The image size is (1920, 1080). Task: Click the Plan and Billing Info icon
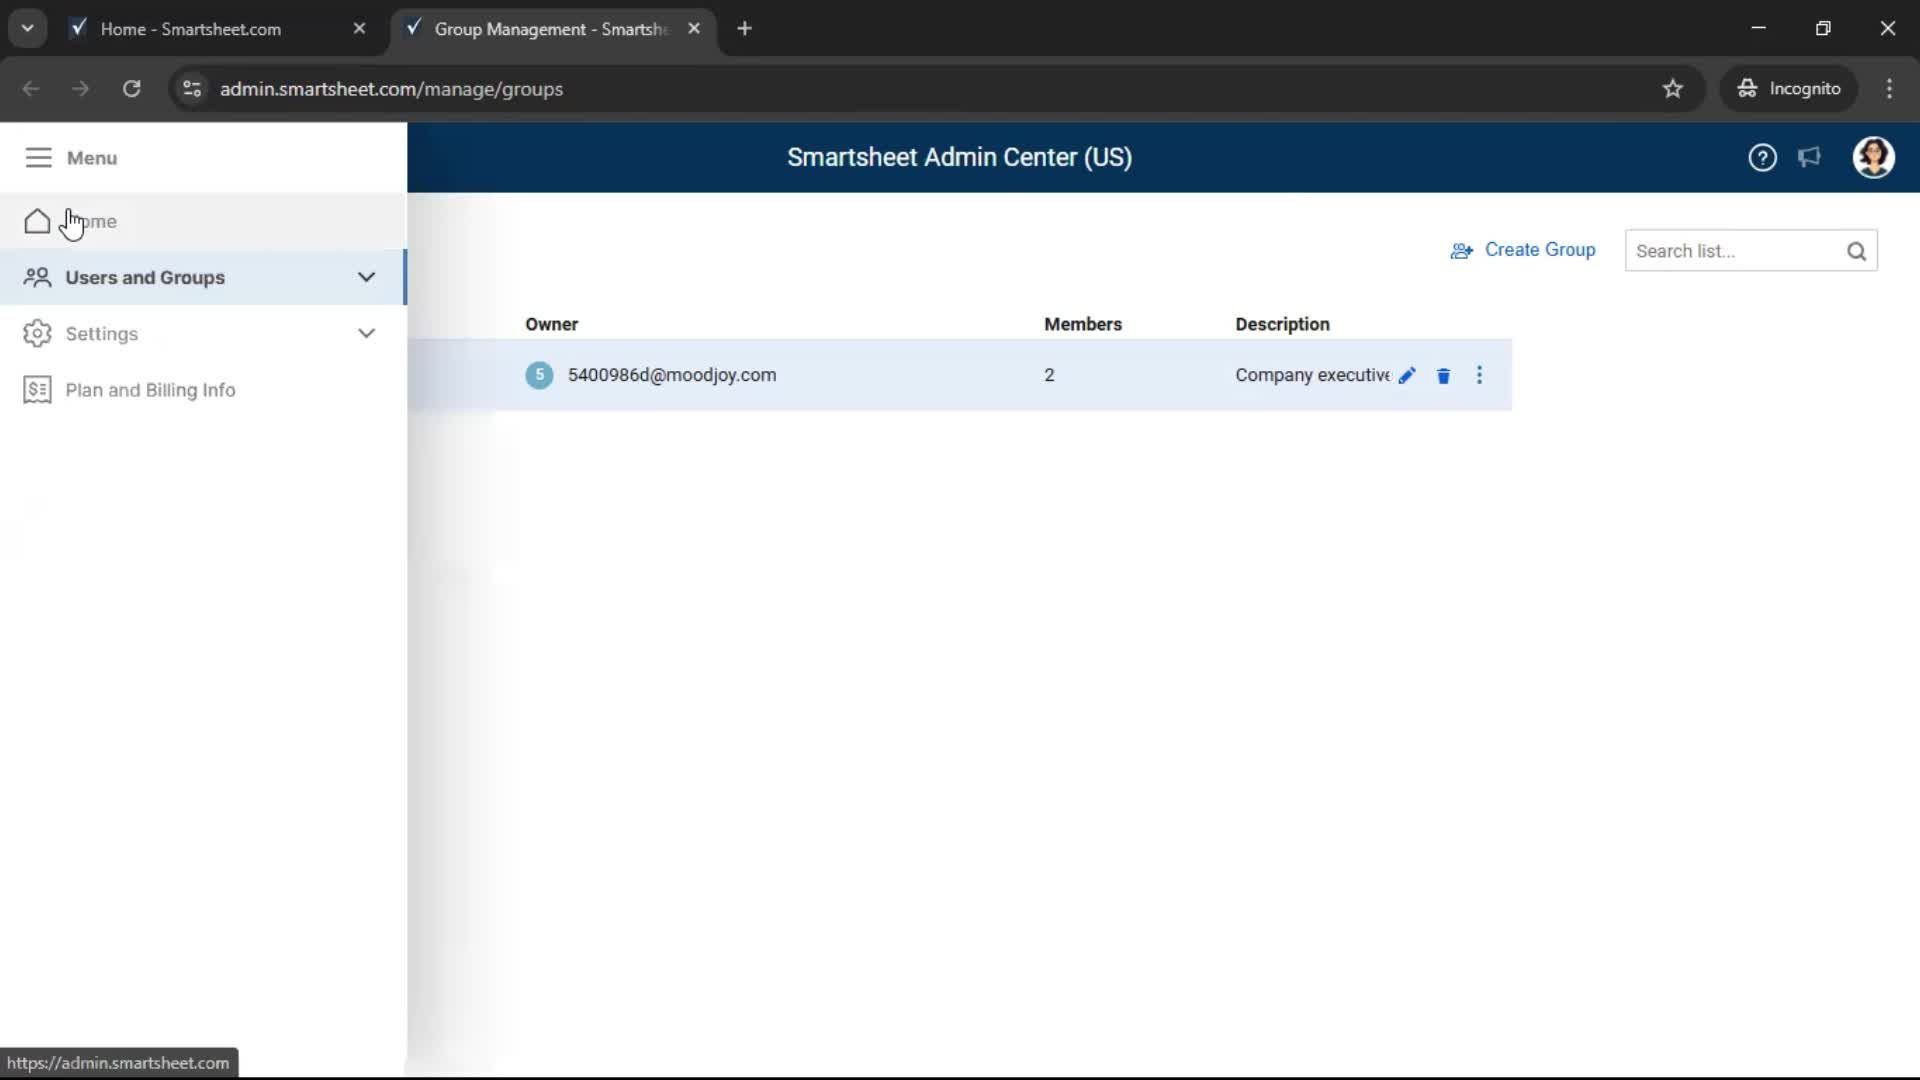coord(37,390)
